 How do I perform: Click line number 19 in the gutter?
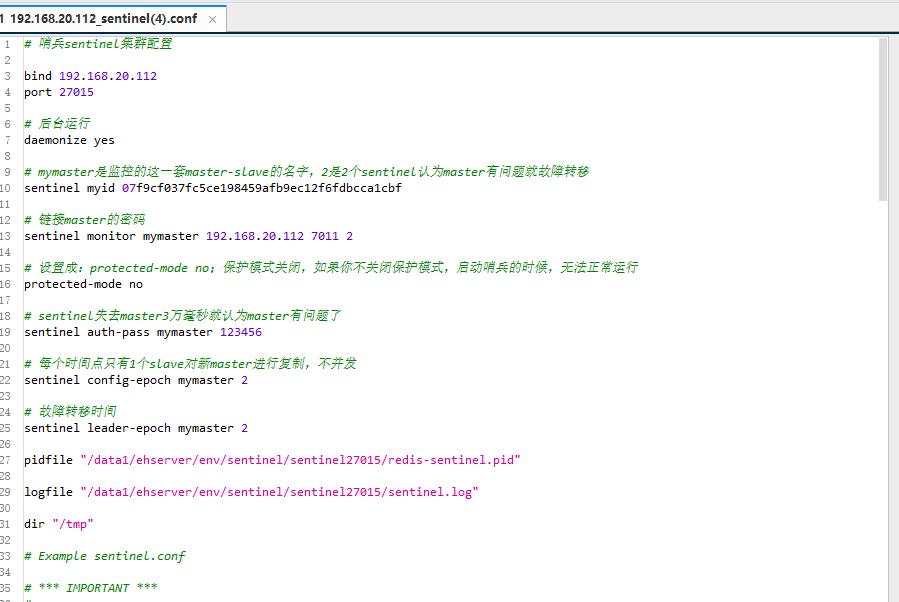[8, 331]
